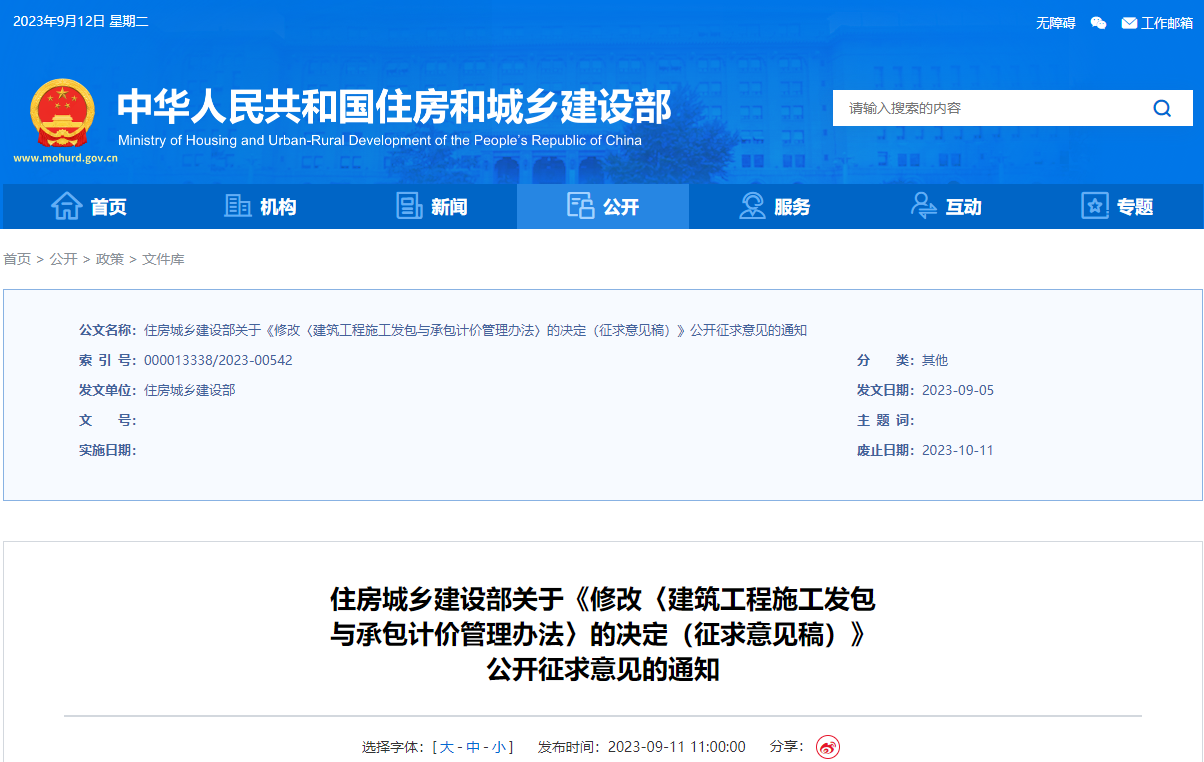
Task: Open the 公开 navigation tab
Action: [603, 207]
